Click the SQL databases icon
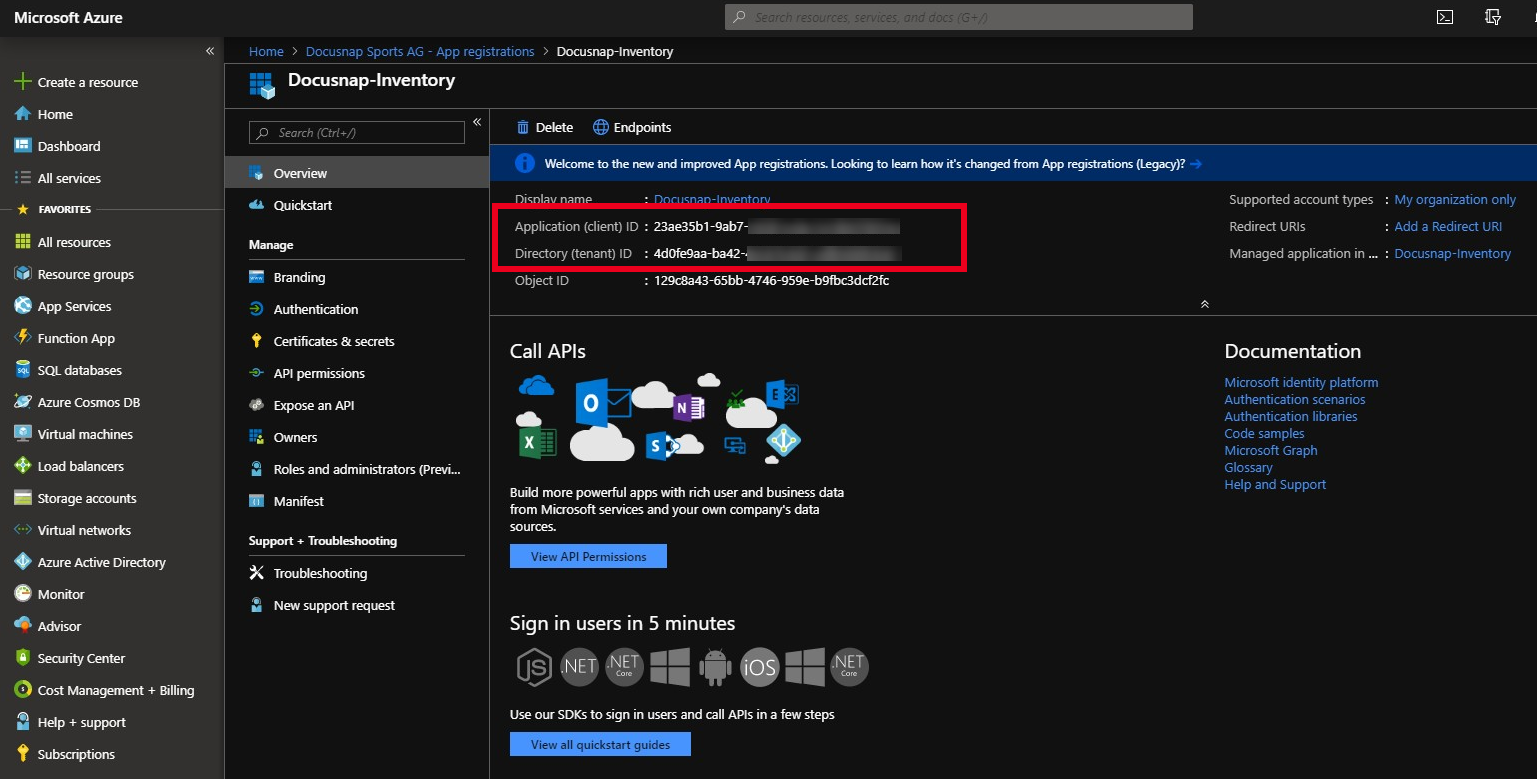1537x779 pixels. click(22, 370)
